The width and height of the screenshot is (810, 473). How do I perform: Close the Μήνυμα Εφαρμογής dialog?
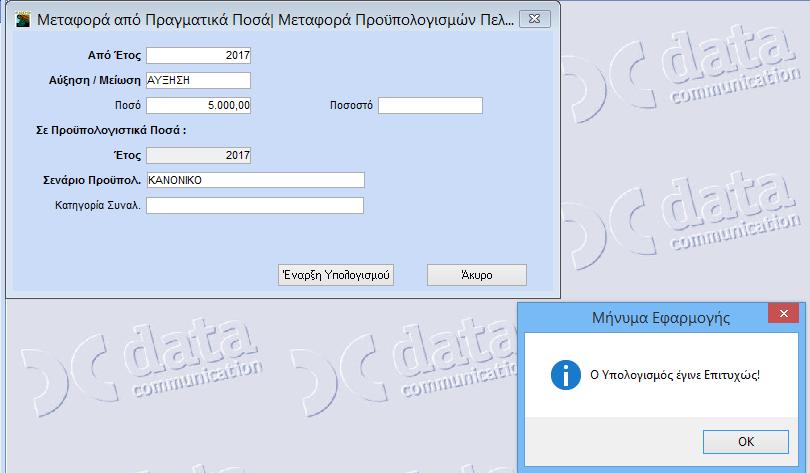click(783, 313)
